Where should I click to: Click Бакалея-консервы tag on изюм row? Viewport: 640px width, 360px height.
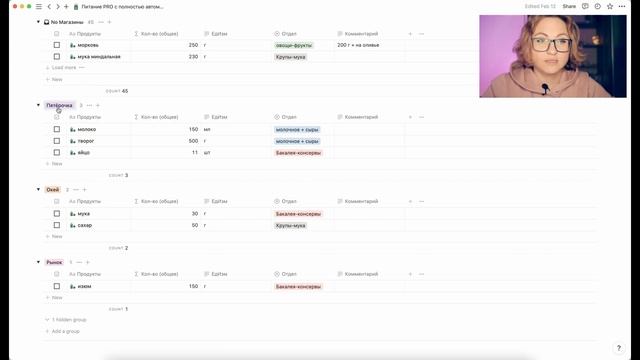coord(298,287)
